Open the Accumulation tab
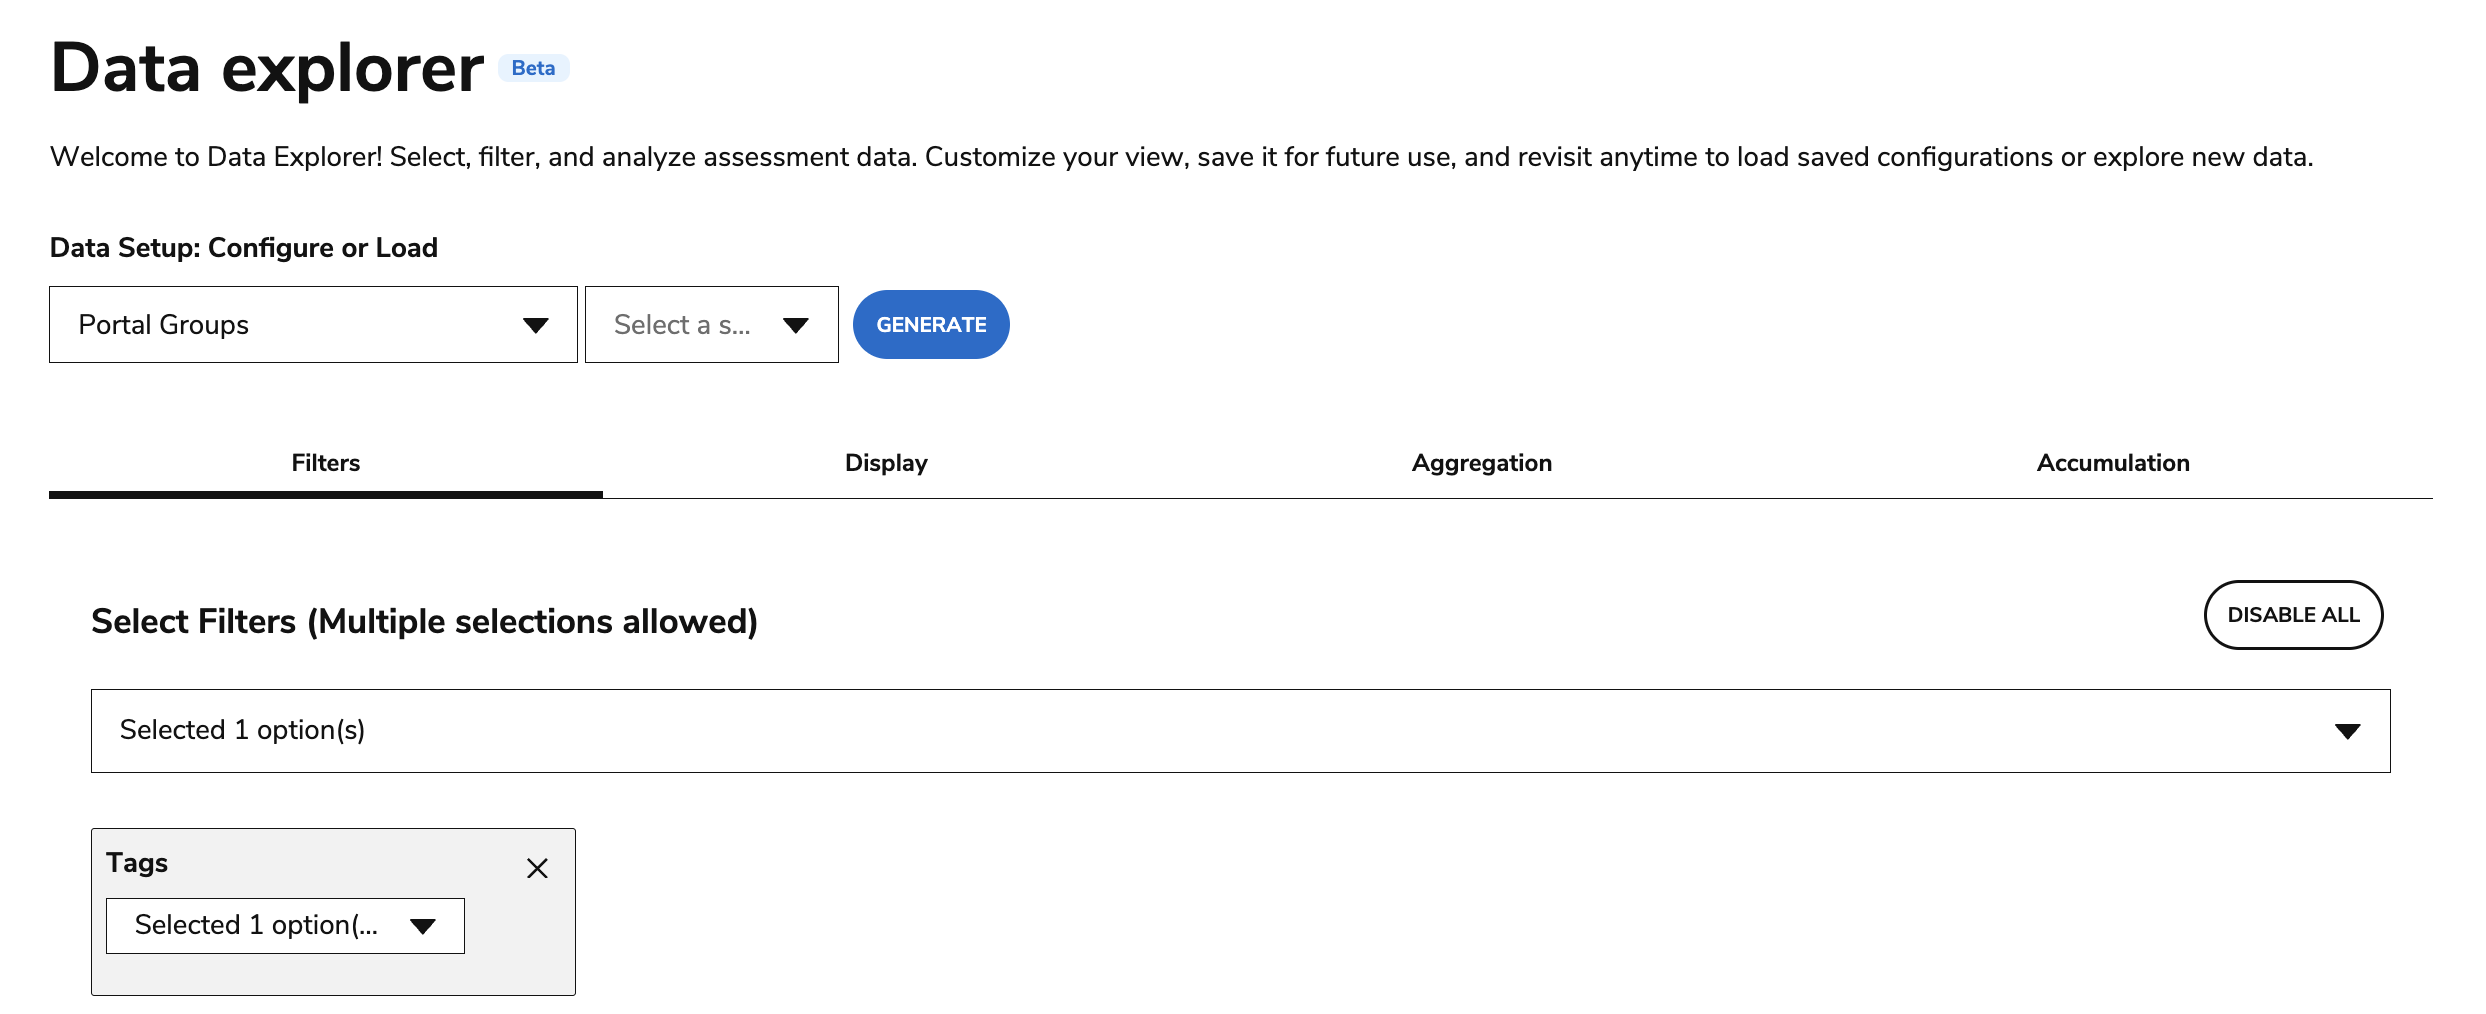Viewport: 2486px width, 1014px height. tap(2113, 463)
